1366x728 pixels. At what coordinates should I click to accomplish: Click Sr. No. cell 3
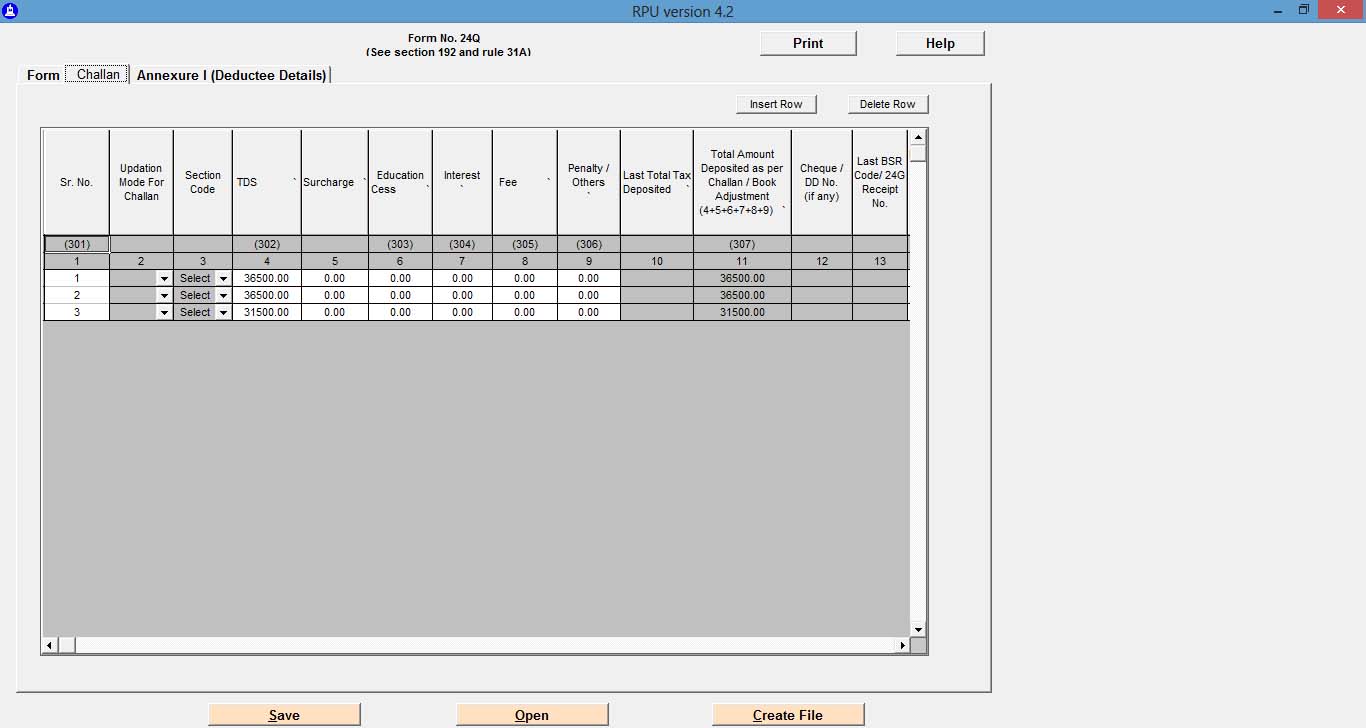point(77,313)
